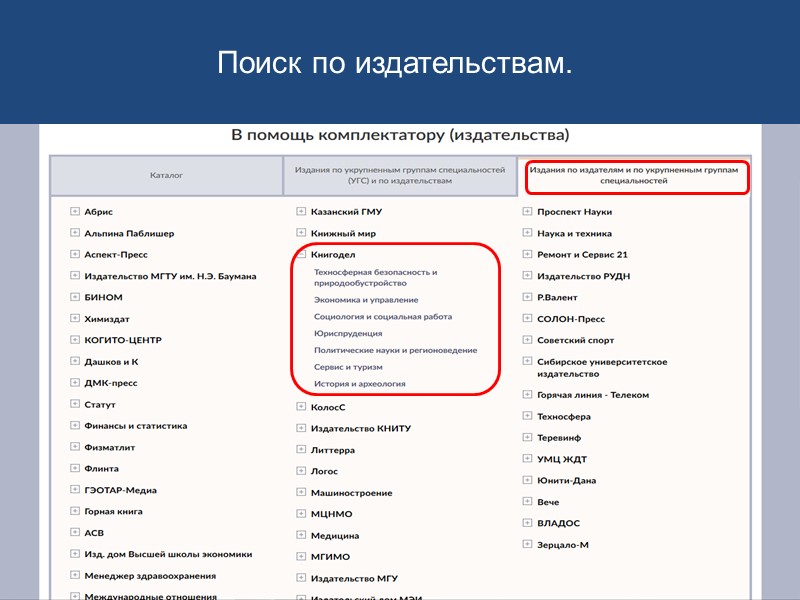Expand the Советский спорт node

coord(527,340)
